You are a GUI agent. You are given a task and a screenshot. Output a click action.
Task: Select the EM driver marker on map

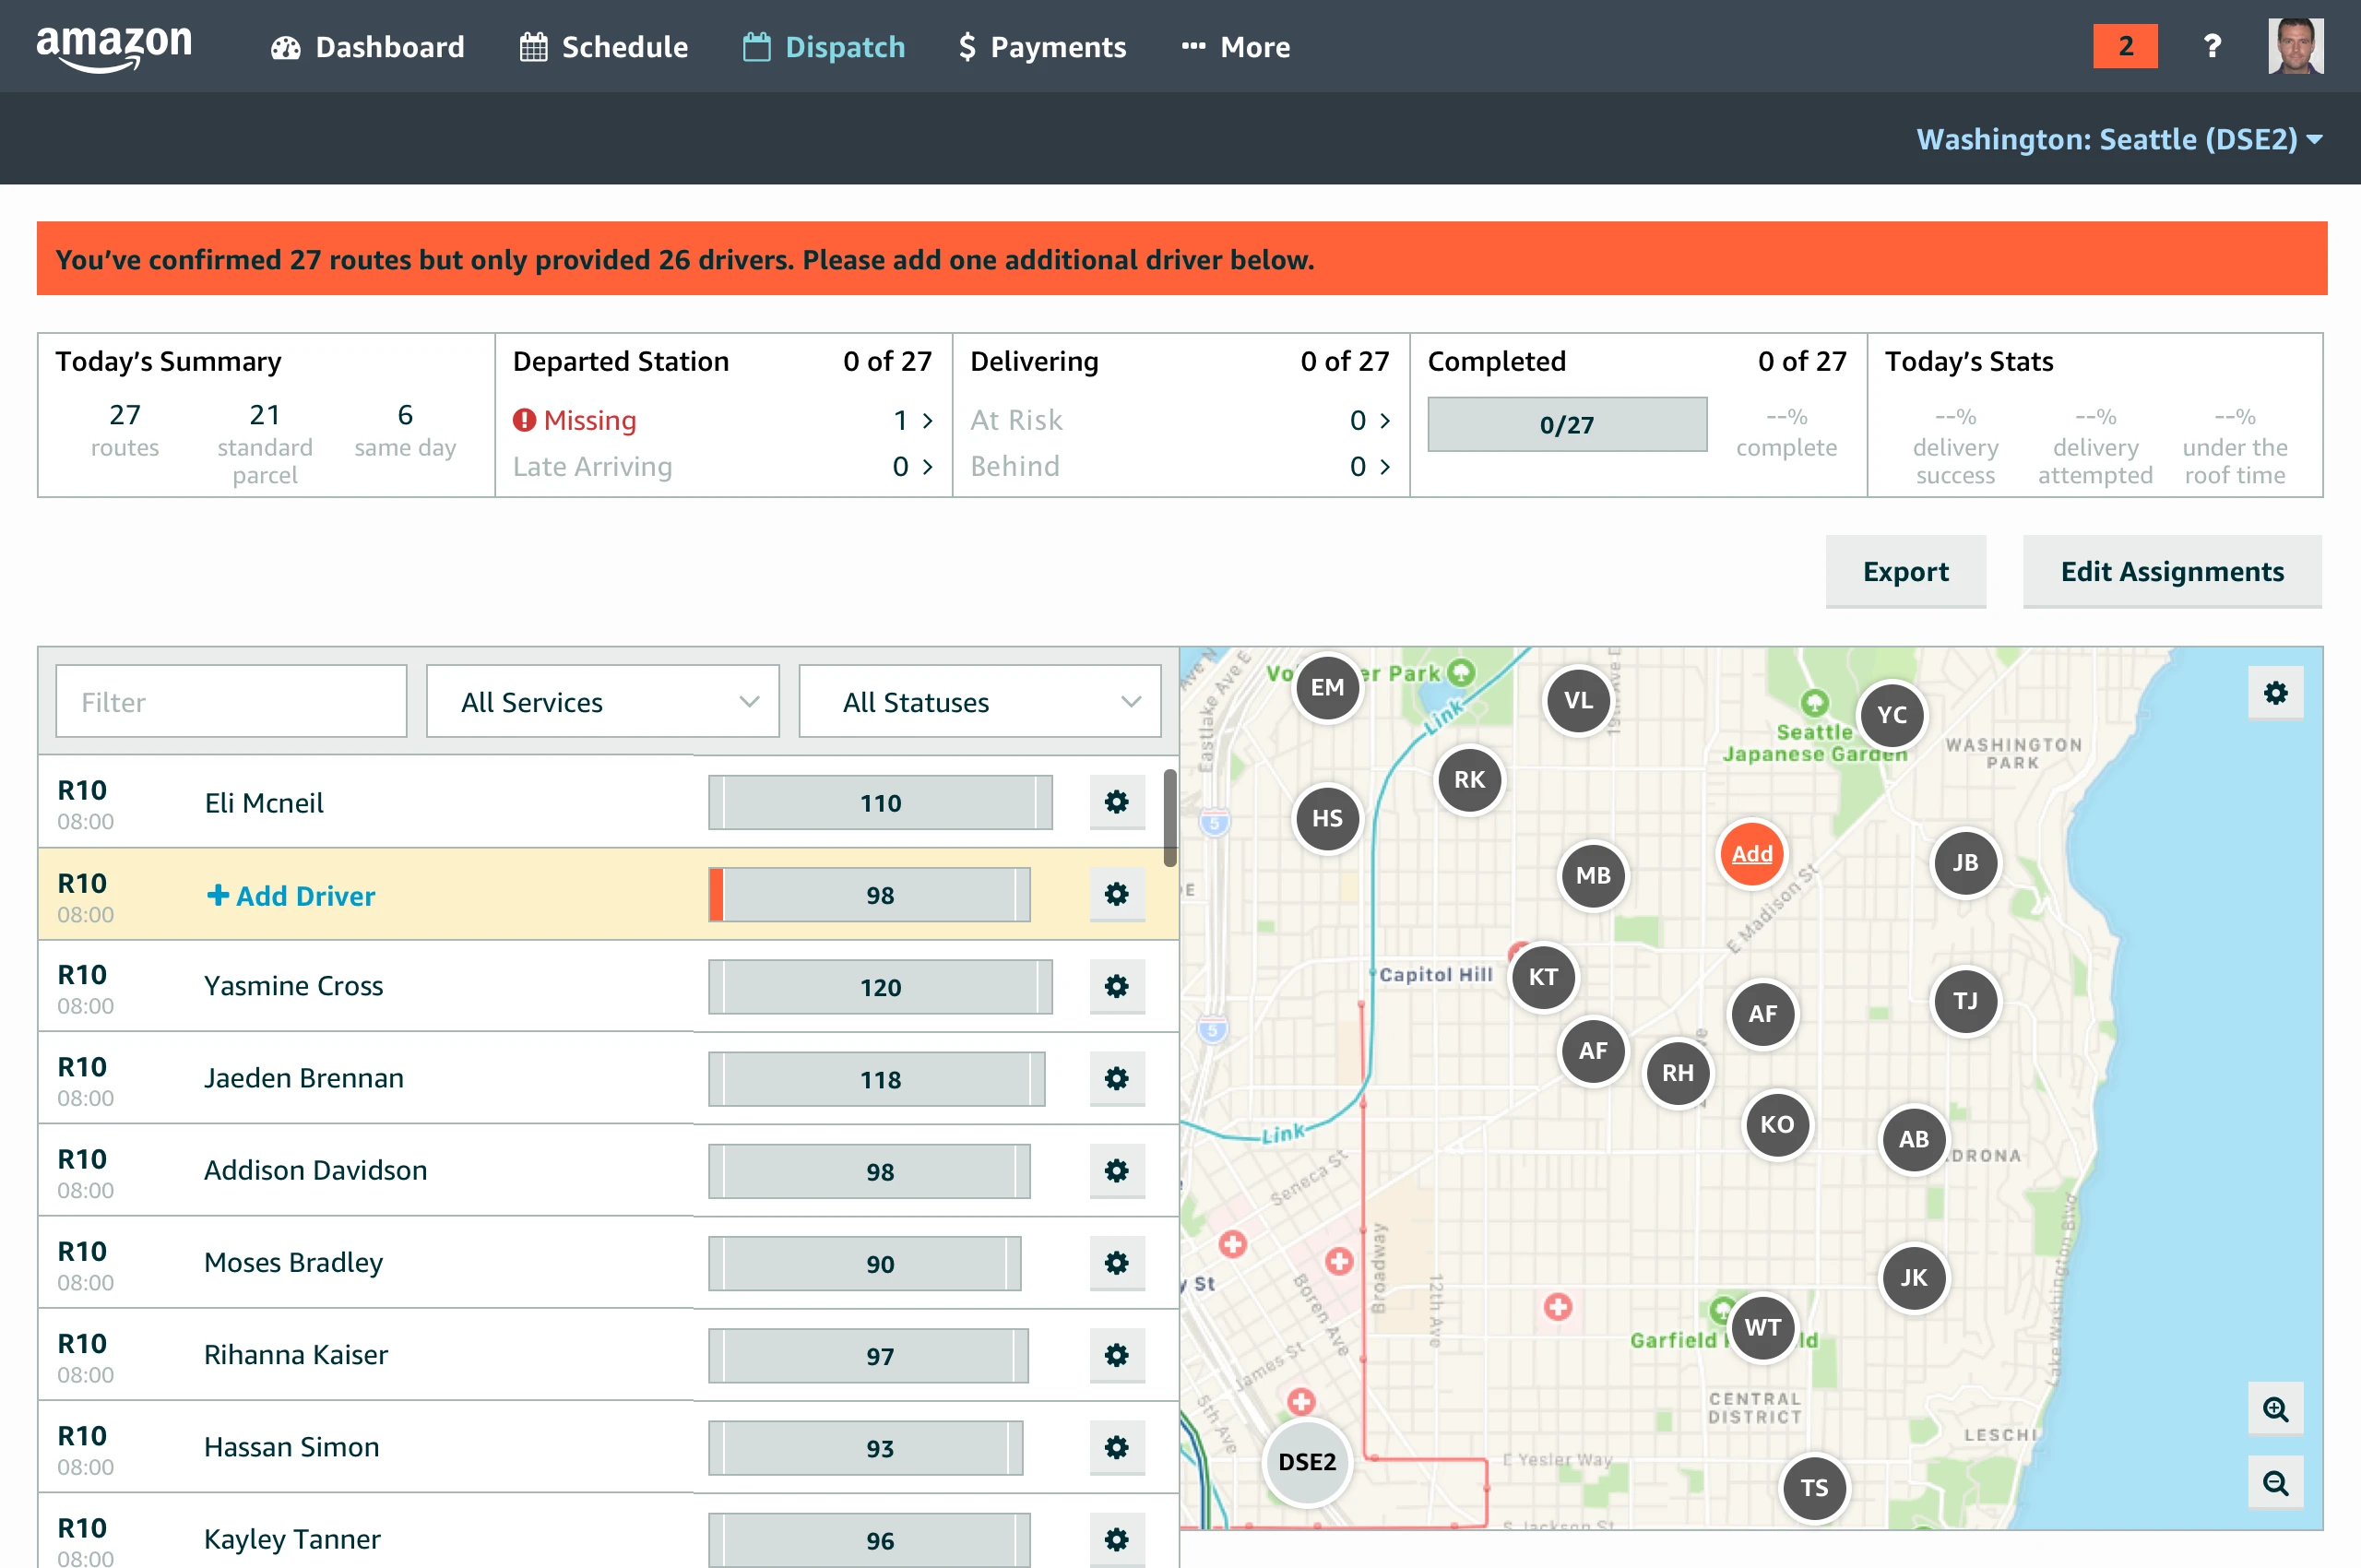pos(1327,687)
